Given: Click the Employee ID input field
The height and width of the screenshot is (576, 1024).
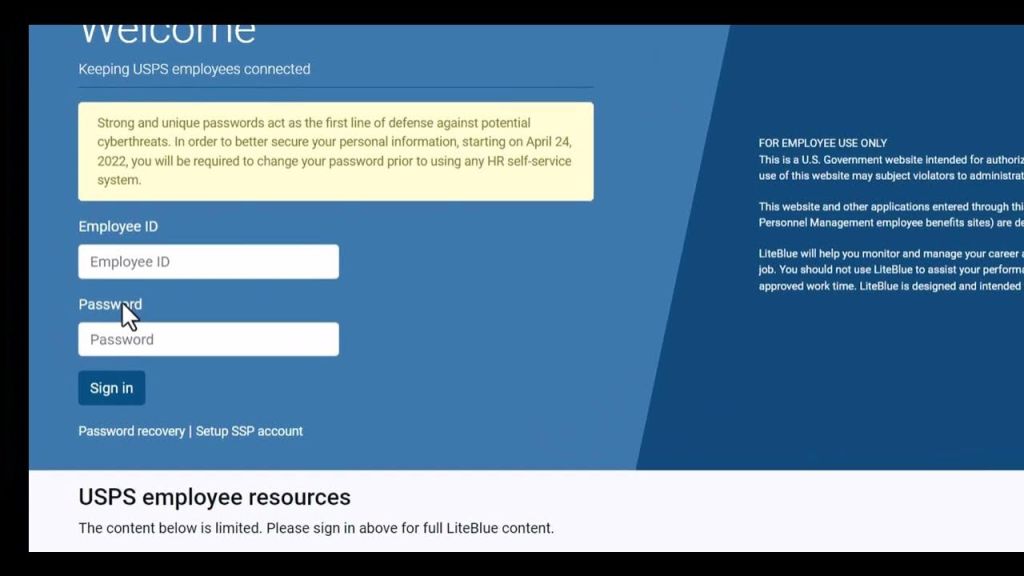Looking at the screenshot, I should (x=208, y=262).
